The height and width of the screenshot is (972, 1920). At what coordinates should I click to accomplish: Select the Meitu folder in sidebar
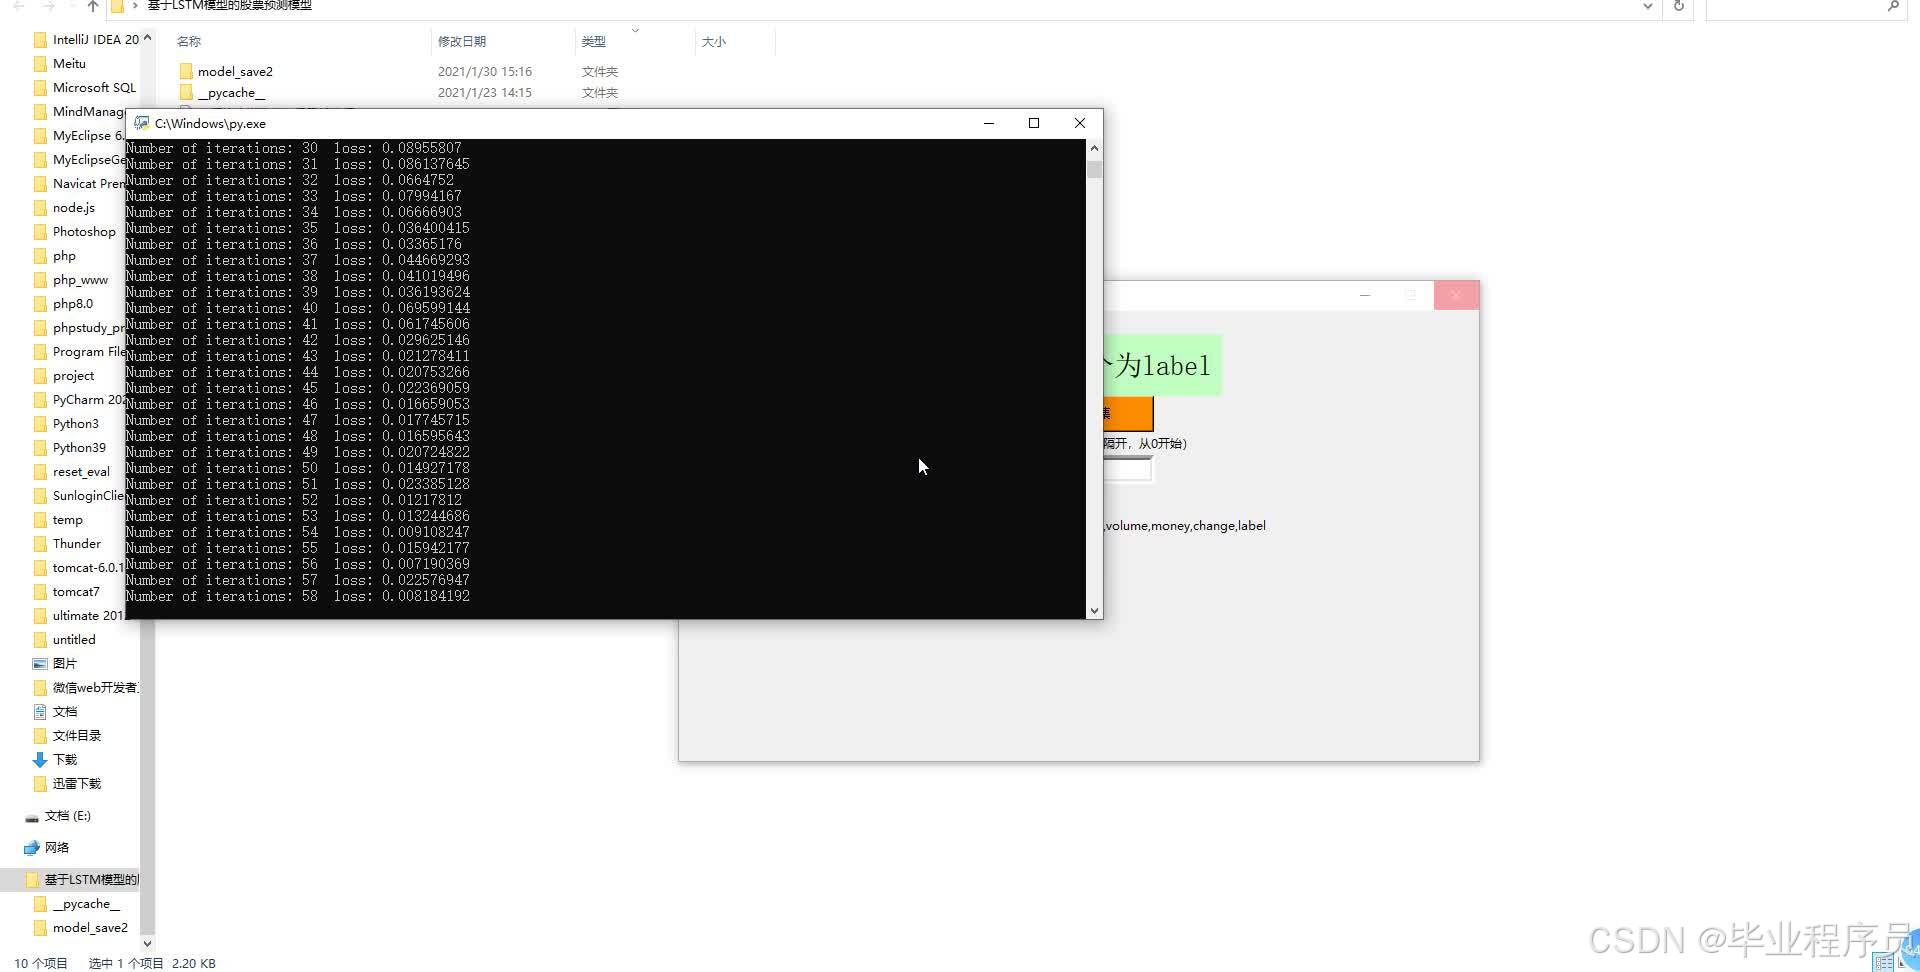tap(60, 64)
